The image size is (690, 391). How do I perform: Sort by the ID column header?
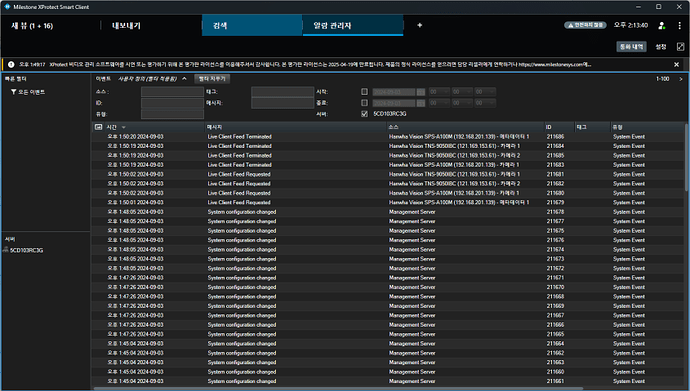[x=559, y=127]
